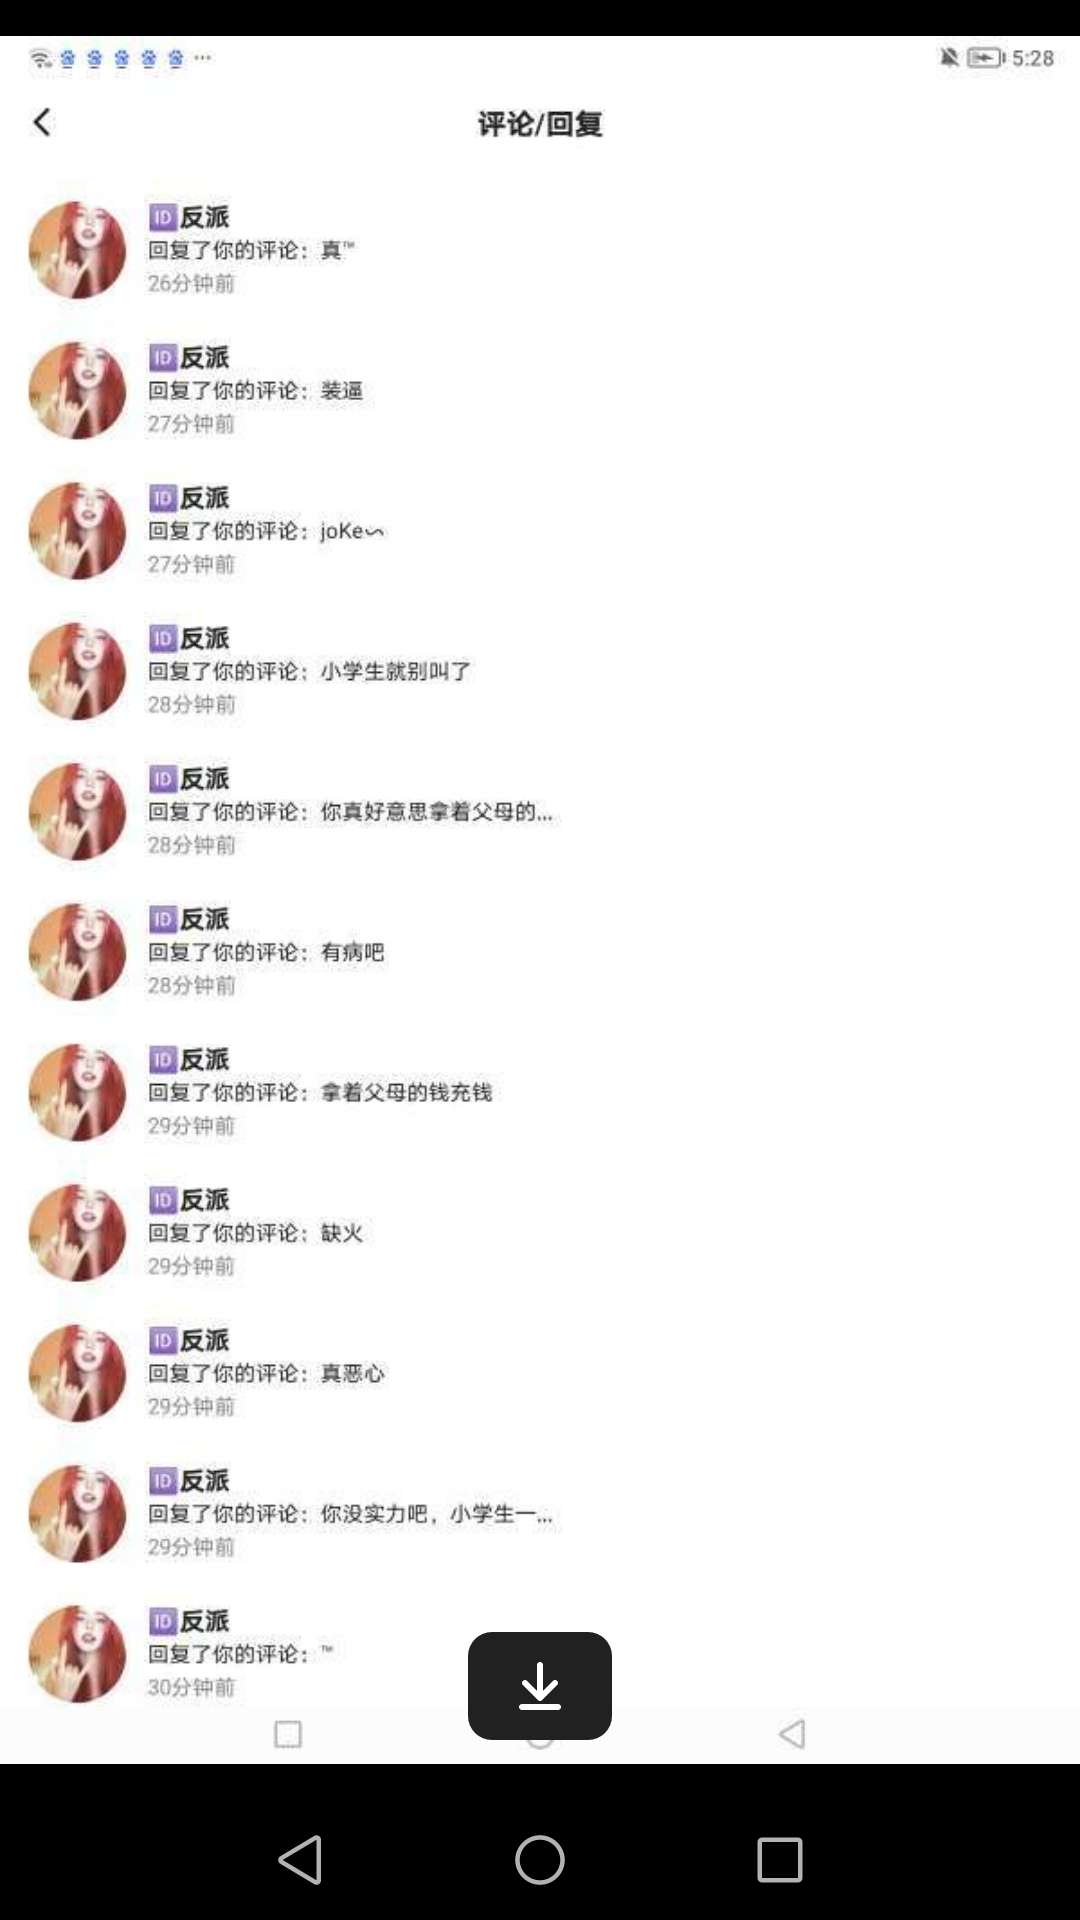Tap the battery status icon
The height and width of the screenshot is (1920, 1080).
pos(986,57)
